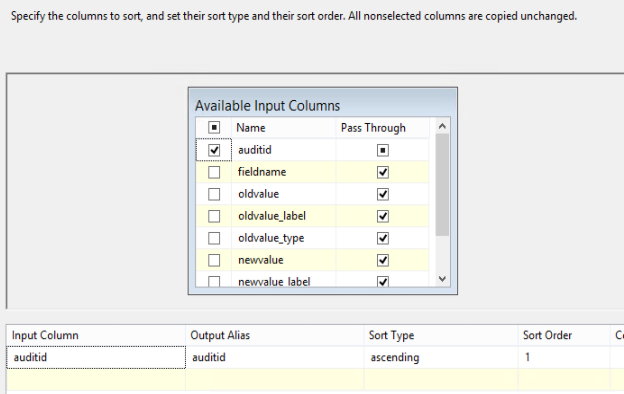Click the Output Alias grid header
This screenshot has height=394, width=624.
click(275, 335)
